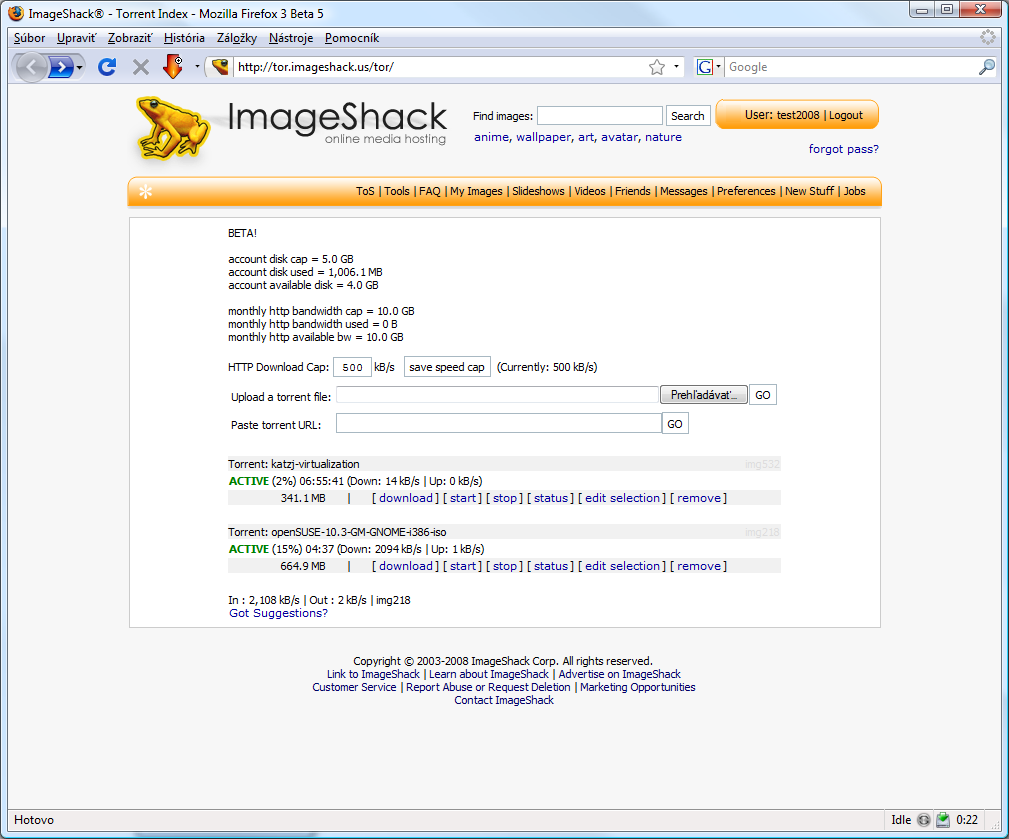This screenshot has width=1009, height=839.
Task: Open the Tools navigation link
Action: pos(396,191)
